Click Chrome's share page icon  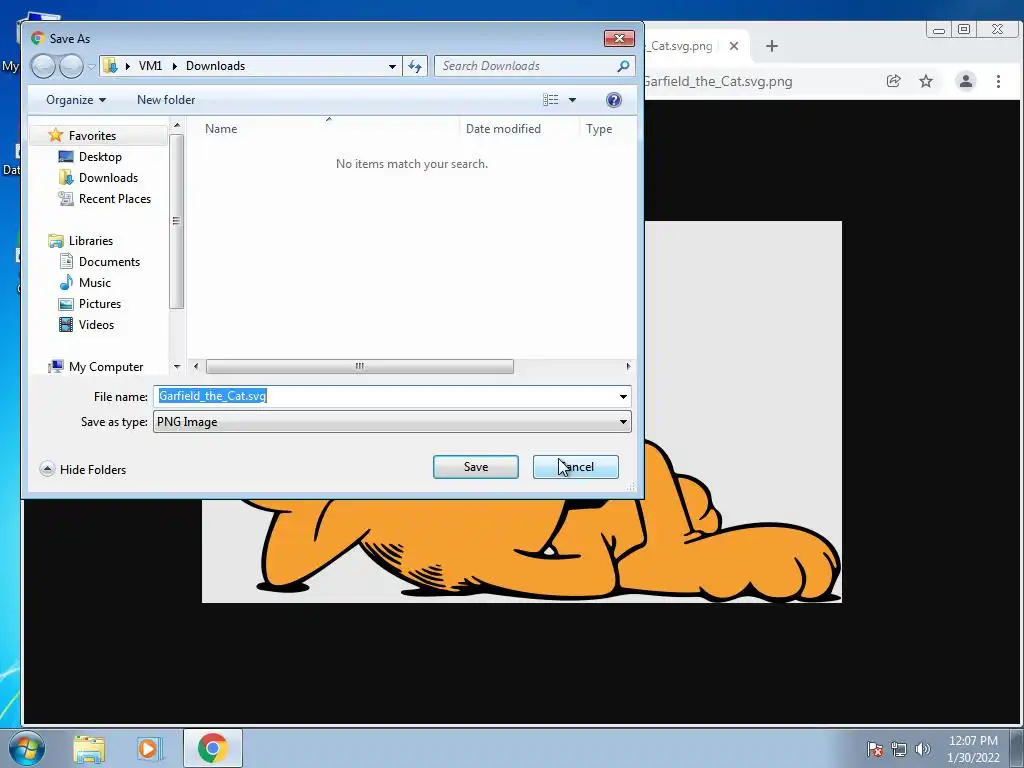pyautogui.click(x=893, y=81)
